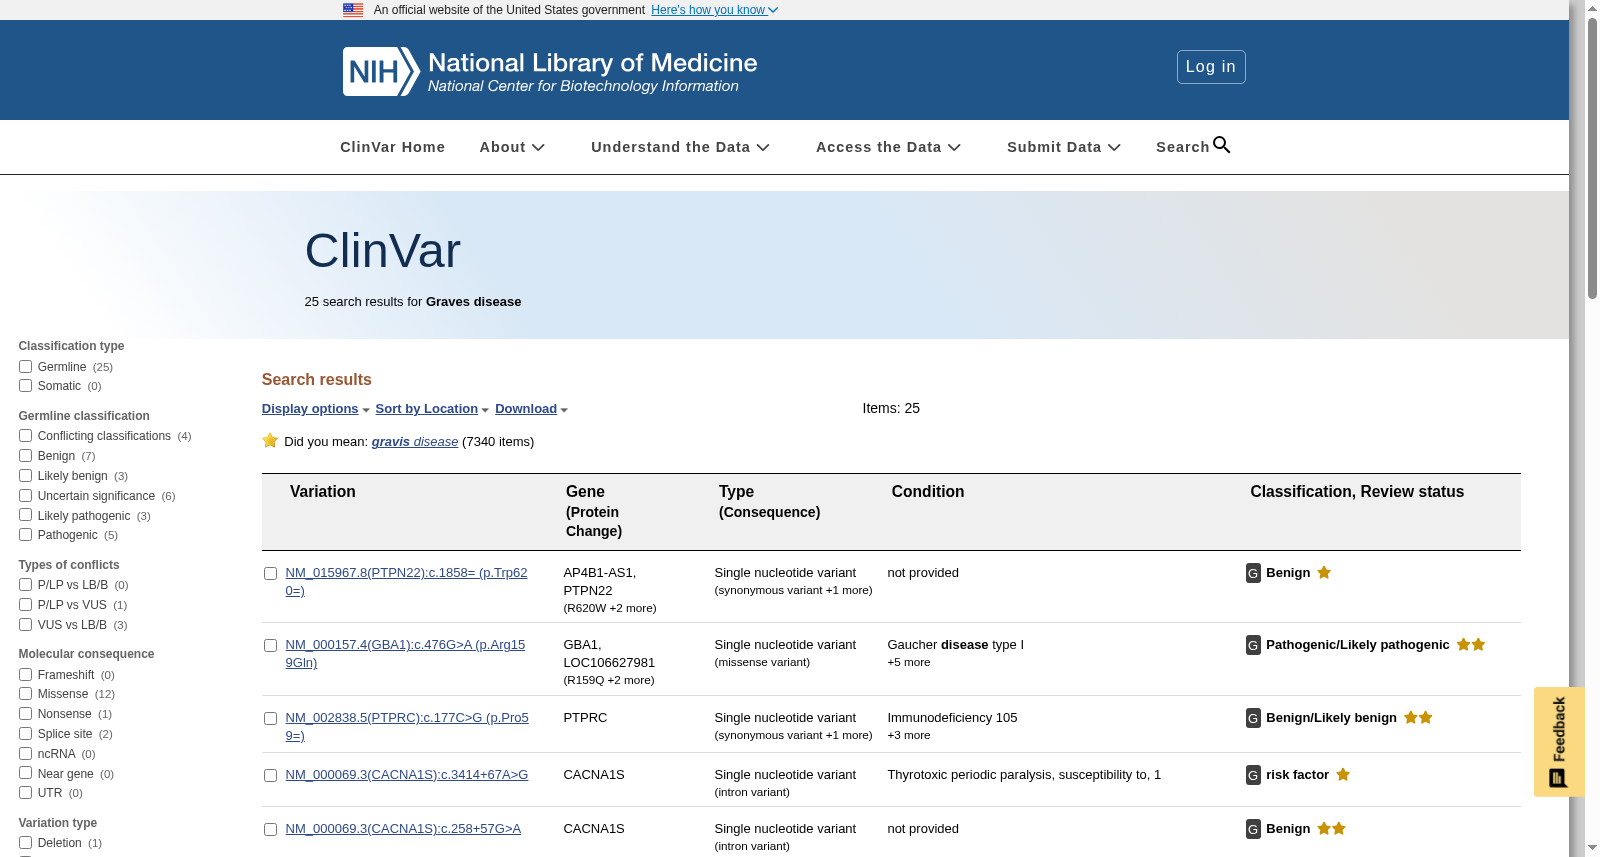
Task: Click the scrollbar down arrow
Action: pos(1592,848)
